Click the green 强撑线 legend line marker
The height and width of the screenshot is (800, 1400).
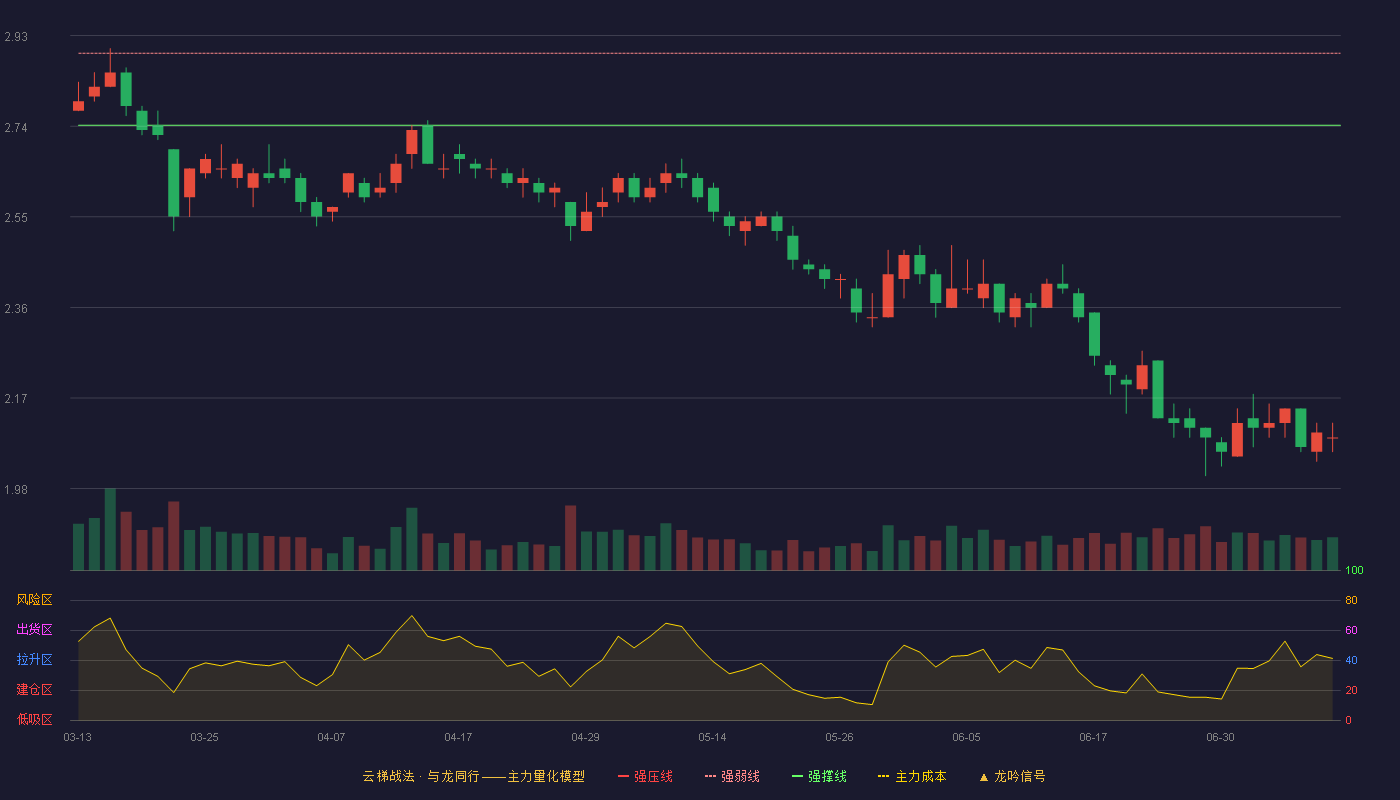coord(797,776)
